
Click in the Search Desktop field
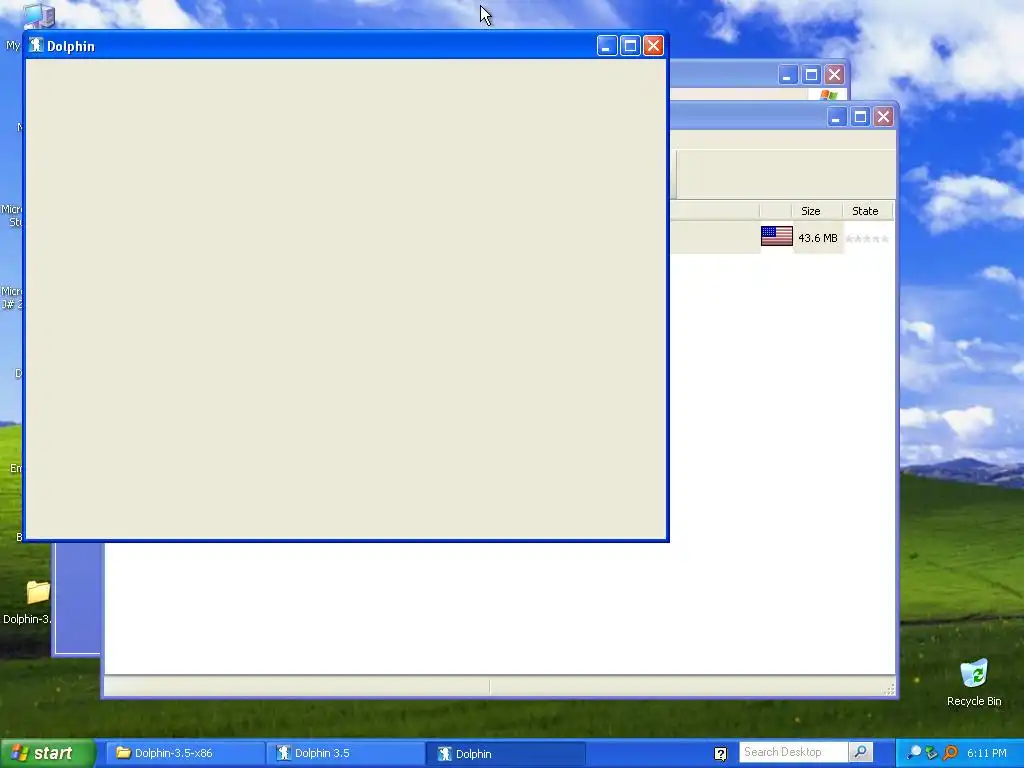[793, 752]
